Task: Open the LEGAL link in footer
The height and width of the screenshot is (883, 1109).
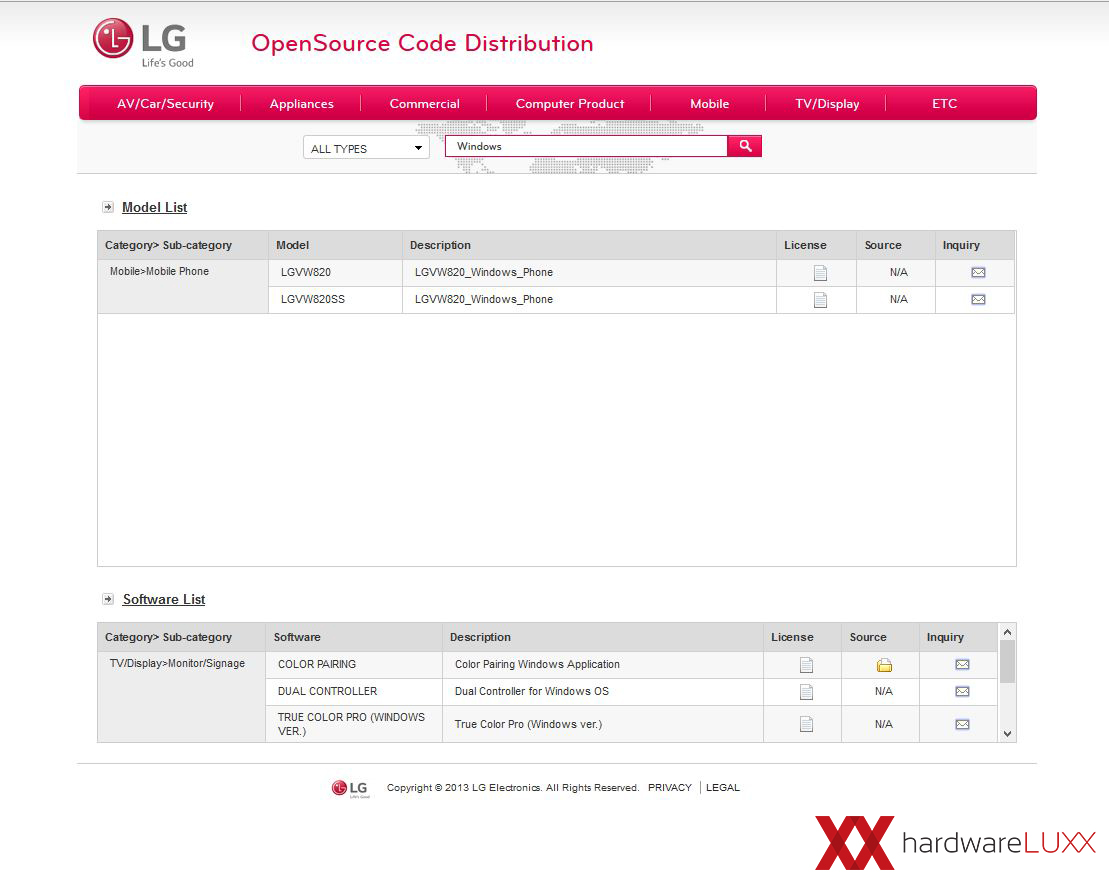Action: [x=723, y=787]
